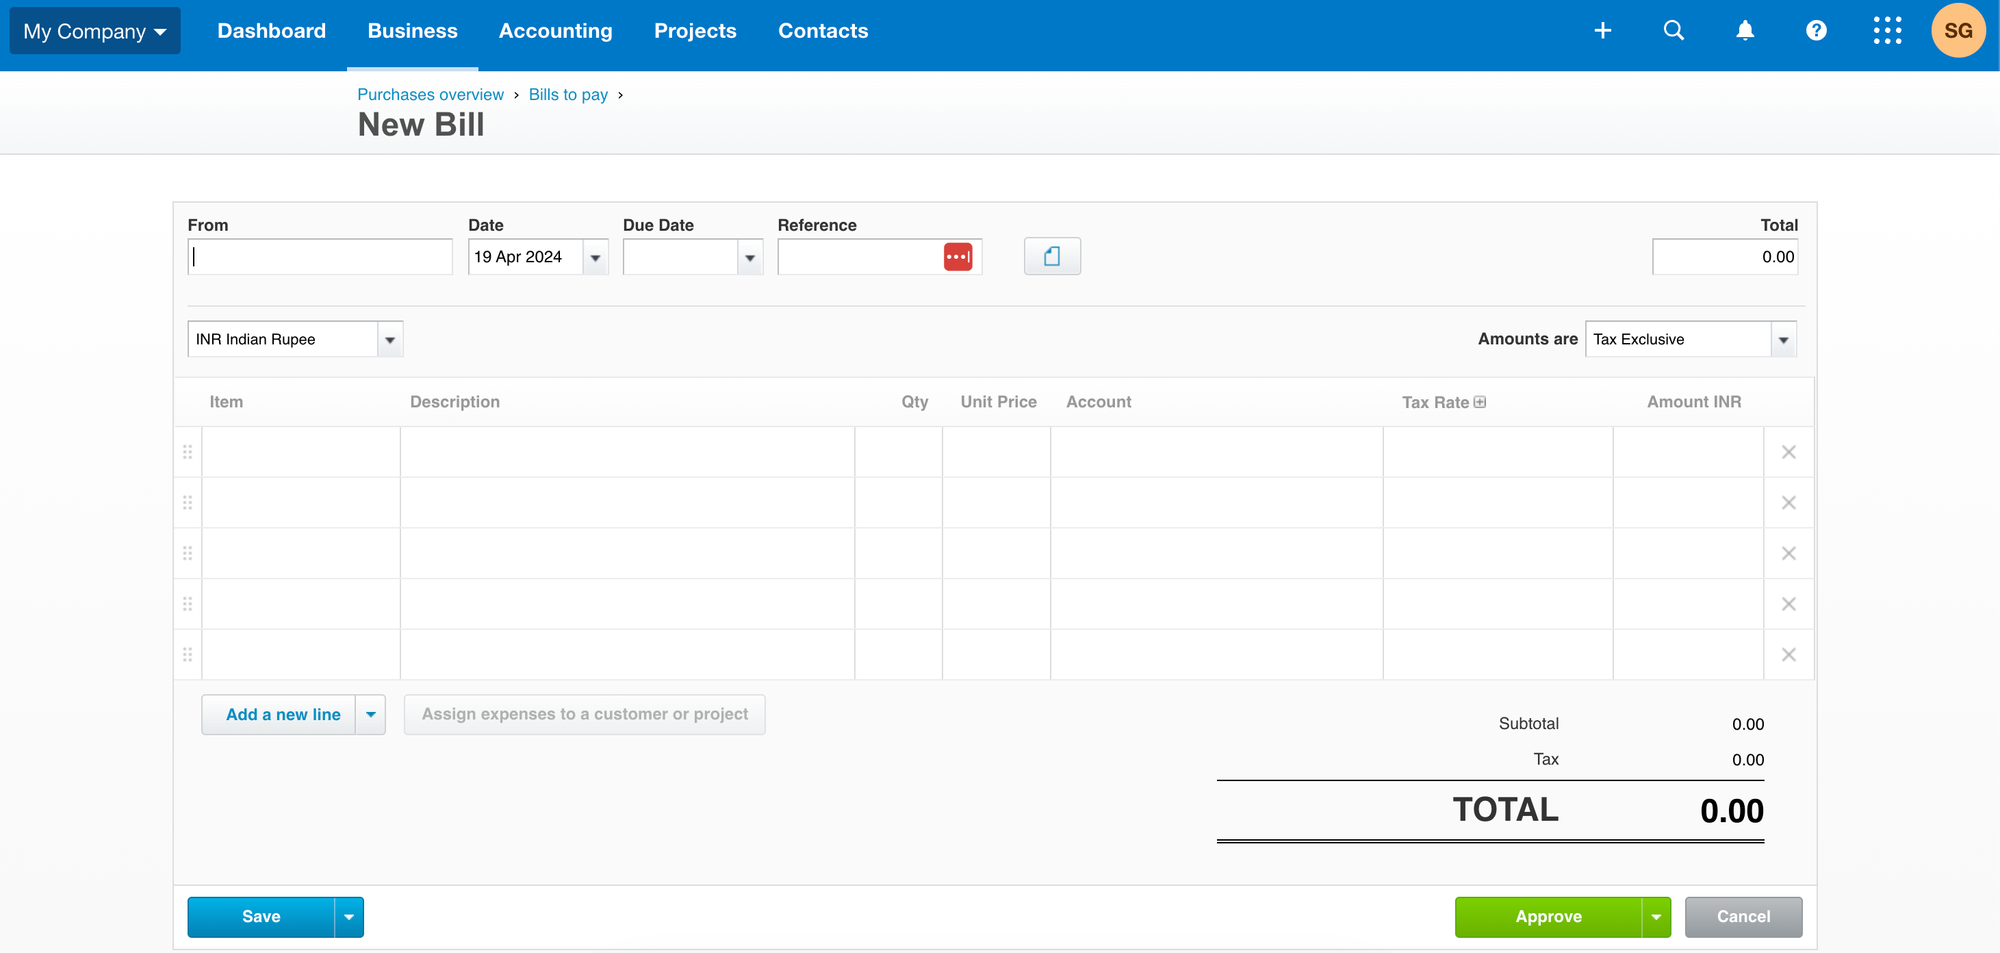Click the Total field at top right
Screen dimensions: 2000x953
click(x=1725, y=257)
